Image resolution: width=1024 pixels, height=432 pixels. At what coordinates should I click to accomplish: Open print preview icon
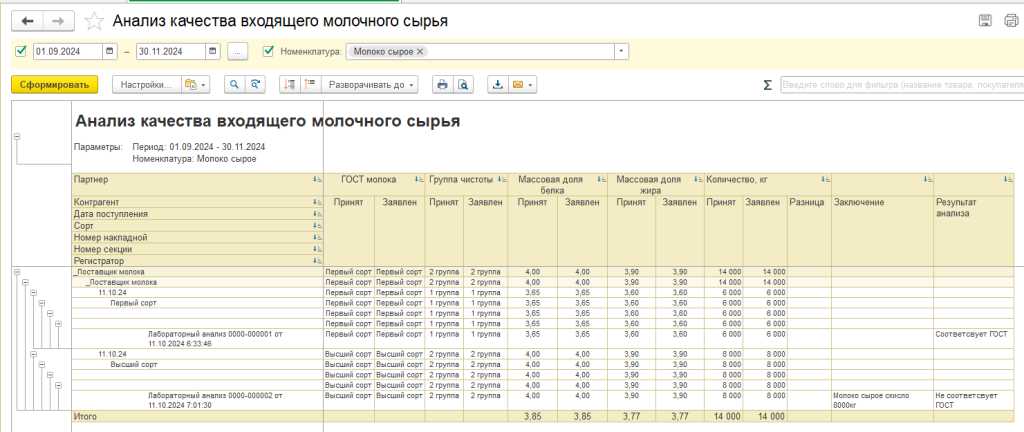463,85
